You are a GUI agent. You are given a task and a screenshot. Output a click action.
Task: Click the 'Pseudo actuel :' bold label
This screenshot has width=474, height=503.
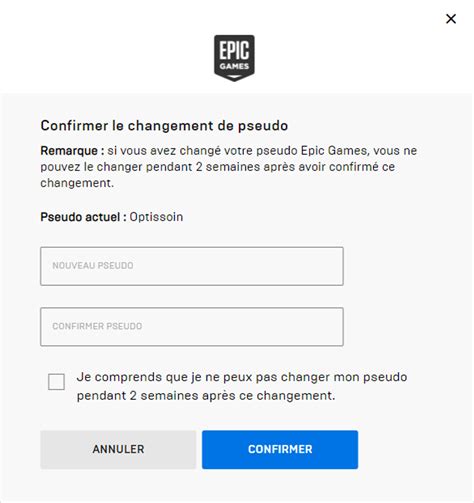pos(83,217)
